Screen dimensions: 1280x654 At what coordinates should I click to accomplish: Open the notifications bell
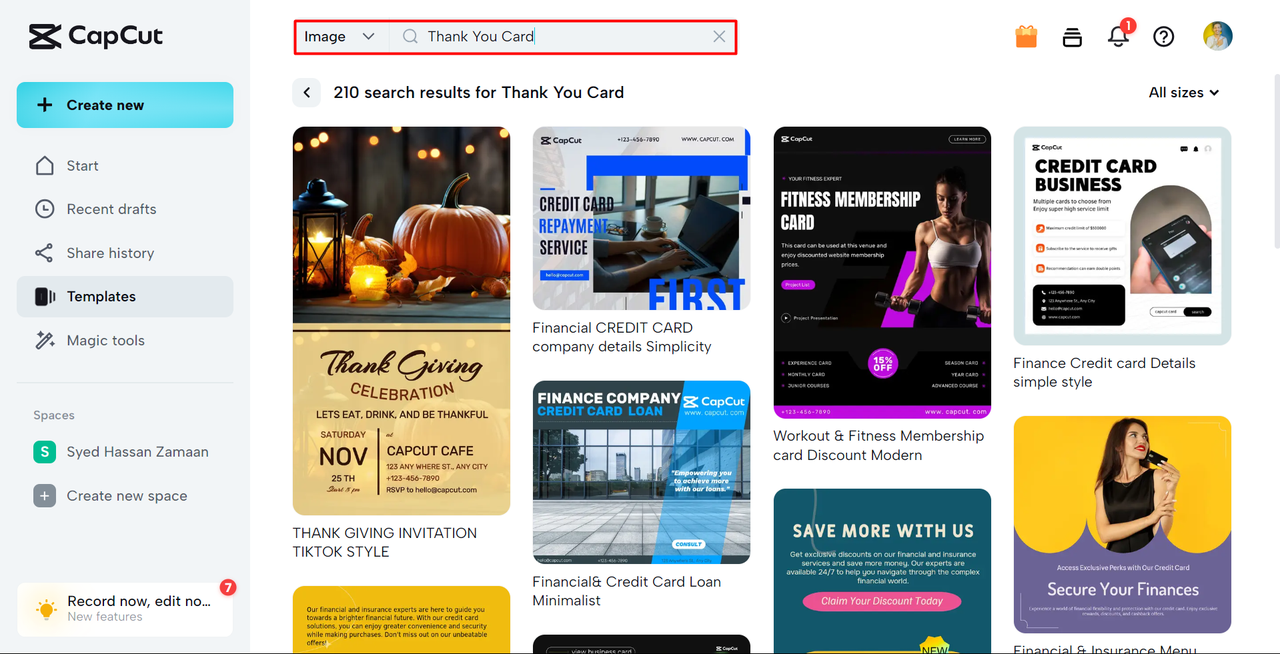pyautogui.click(x=1118, y=36)
